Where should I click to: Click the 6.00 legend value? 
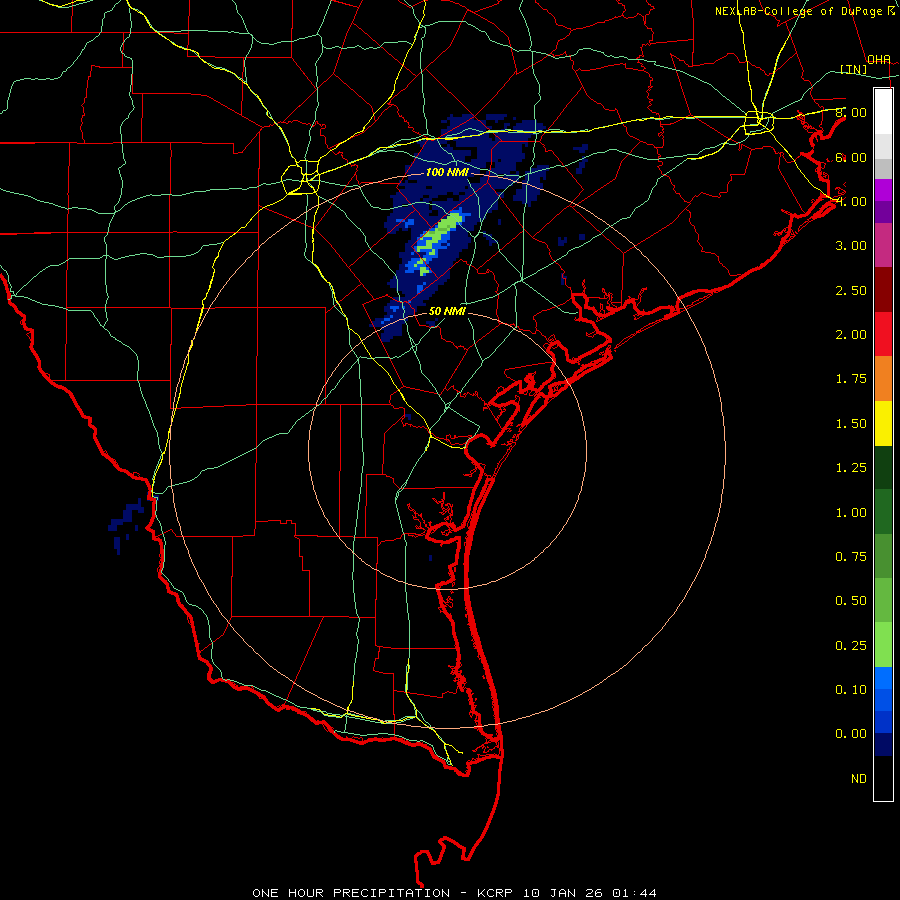coord(851,157)
